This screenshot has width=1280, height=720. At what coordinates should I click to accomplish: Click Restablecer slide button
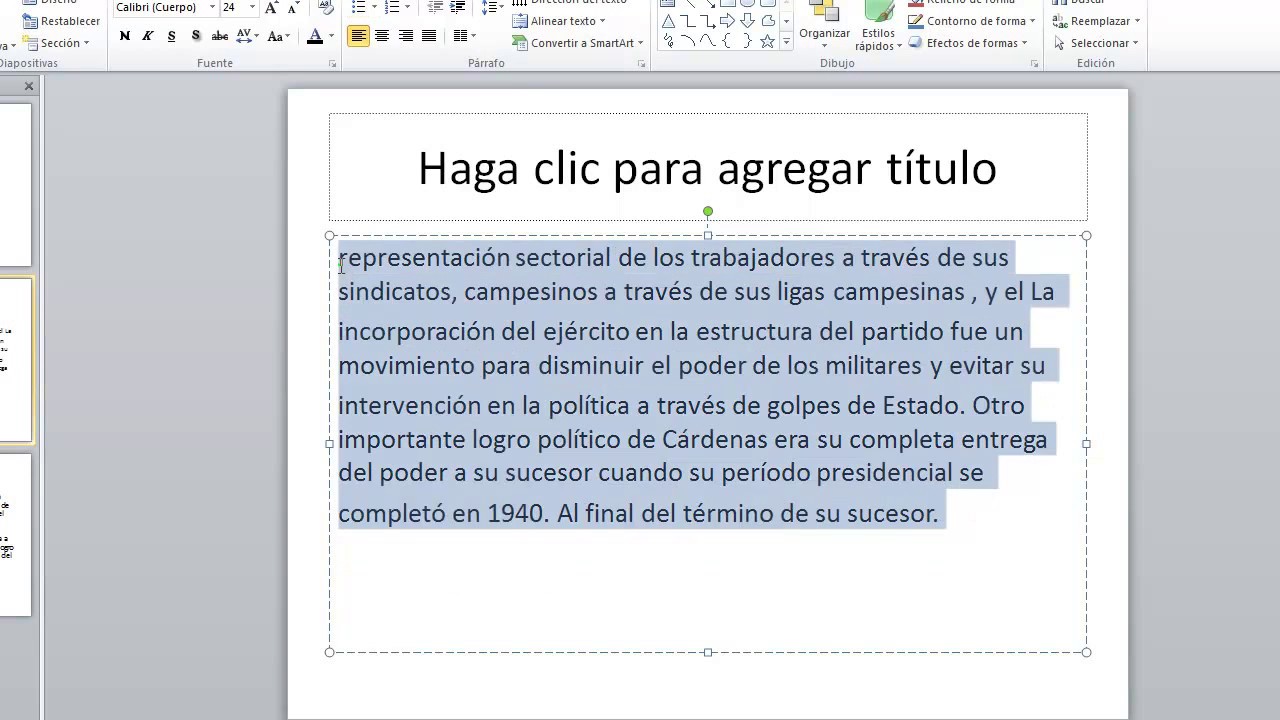pos(62,21)
